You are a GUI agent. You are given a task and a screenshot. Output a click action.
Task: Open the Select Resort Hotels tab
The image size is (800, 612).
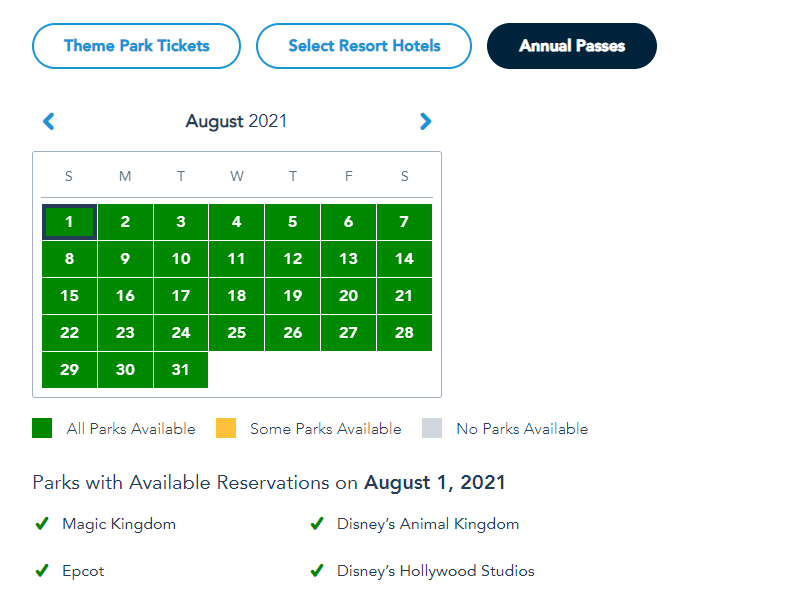364,46
